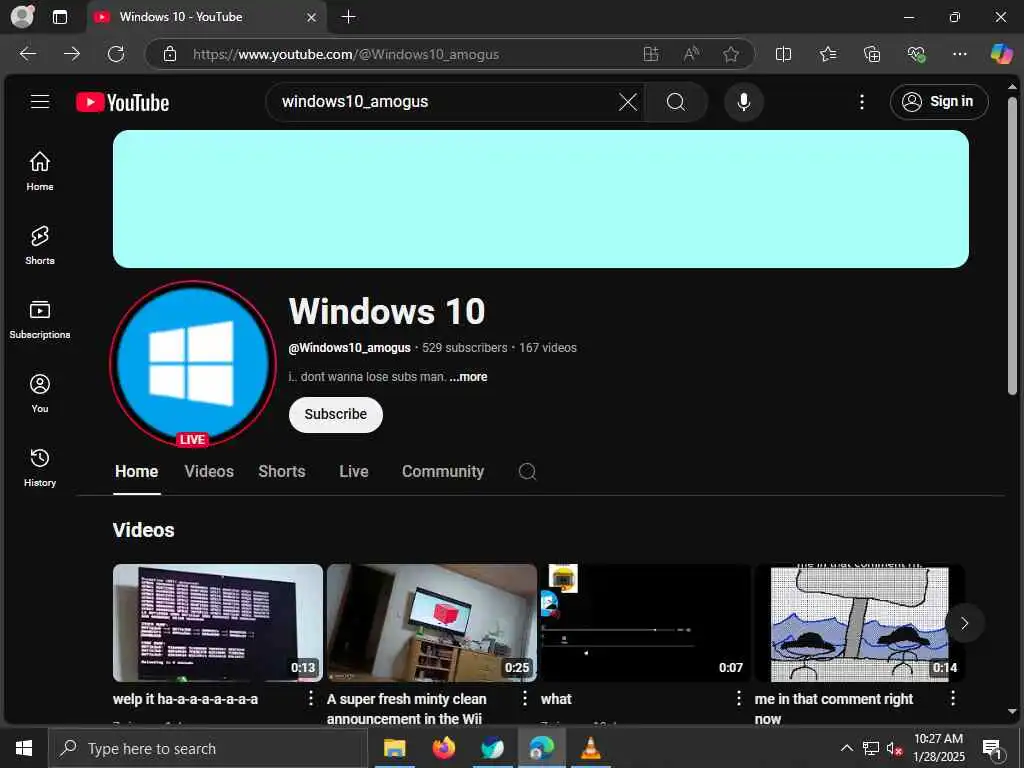Open options for 'A super fresh minty clean' video
Viewport: 1024px width, 768px height.
tap(524, 699)
